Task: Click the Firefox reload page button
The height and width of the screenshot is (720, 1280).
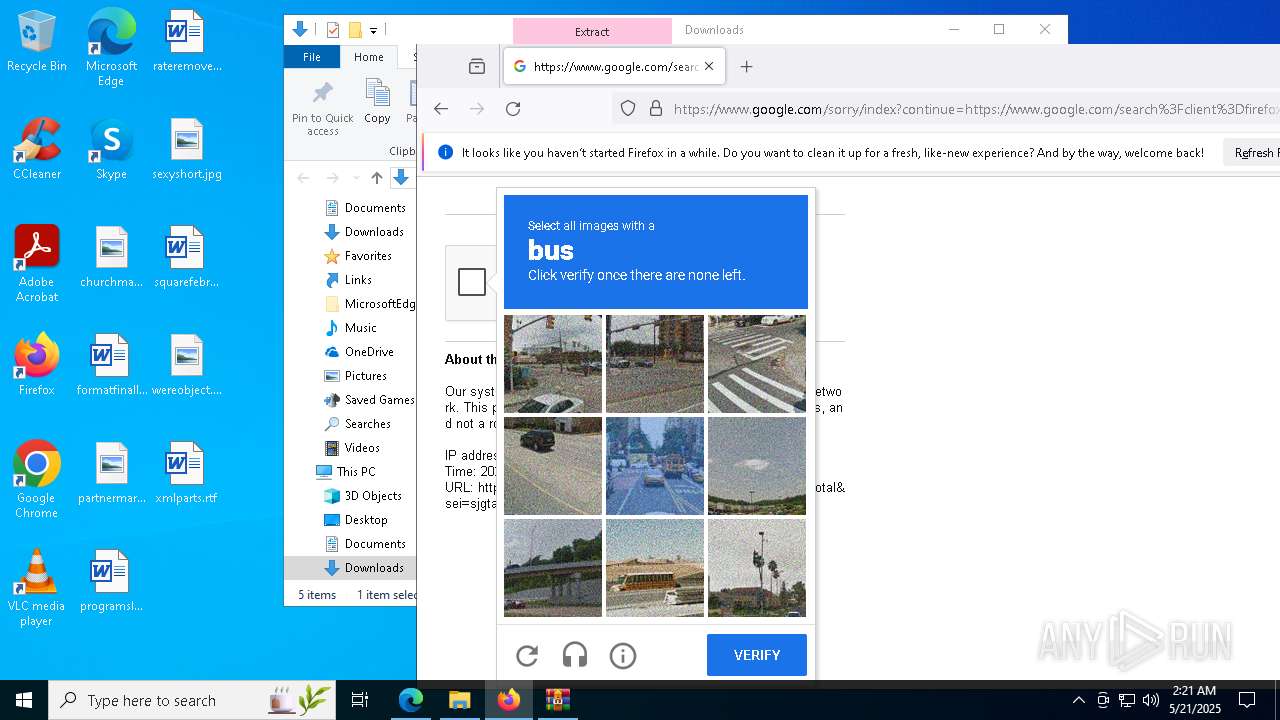Action: point(513,109)
